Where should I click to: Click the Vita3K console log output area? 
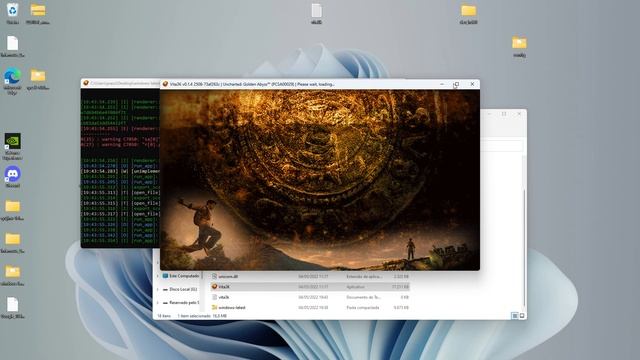tap(120, 167)
